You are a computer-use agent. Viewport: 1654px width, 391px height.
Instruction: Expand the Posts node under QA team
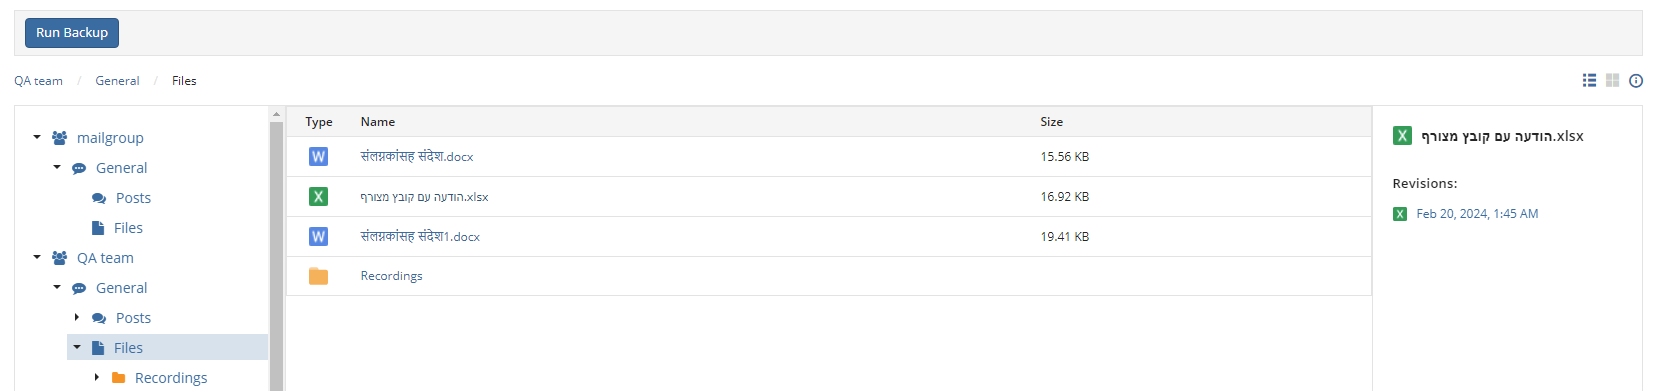(77, 317)
